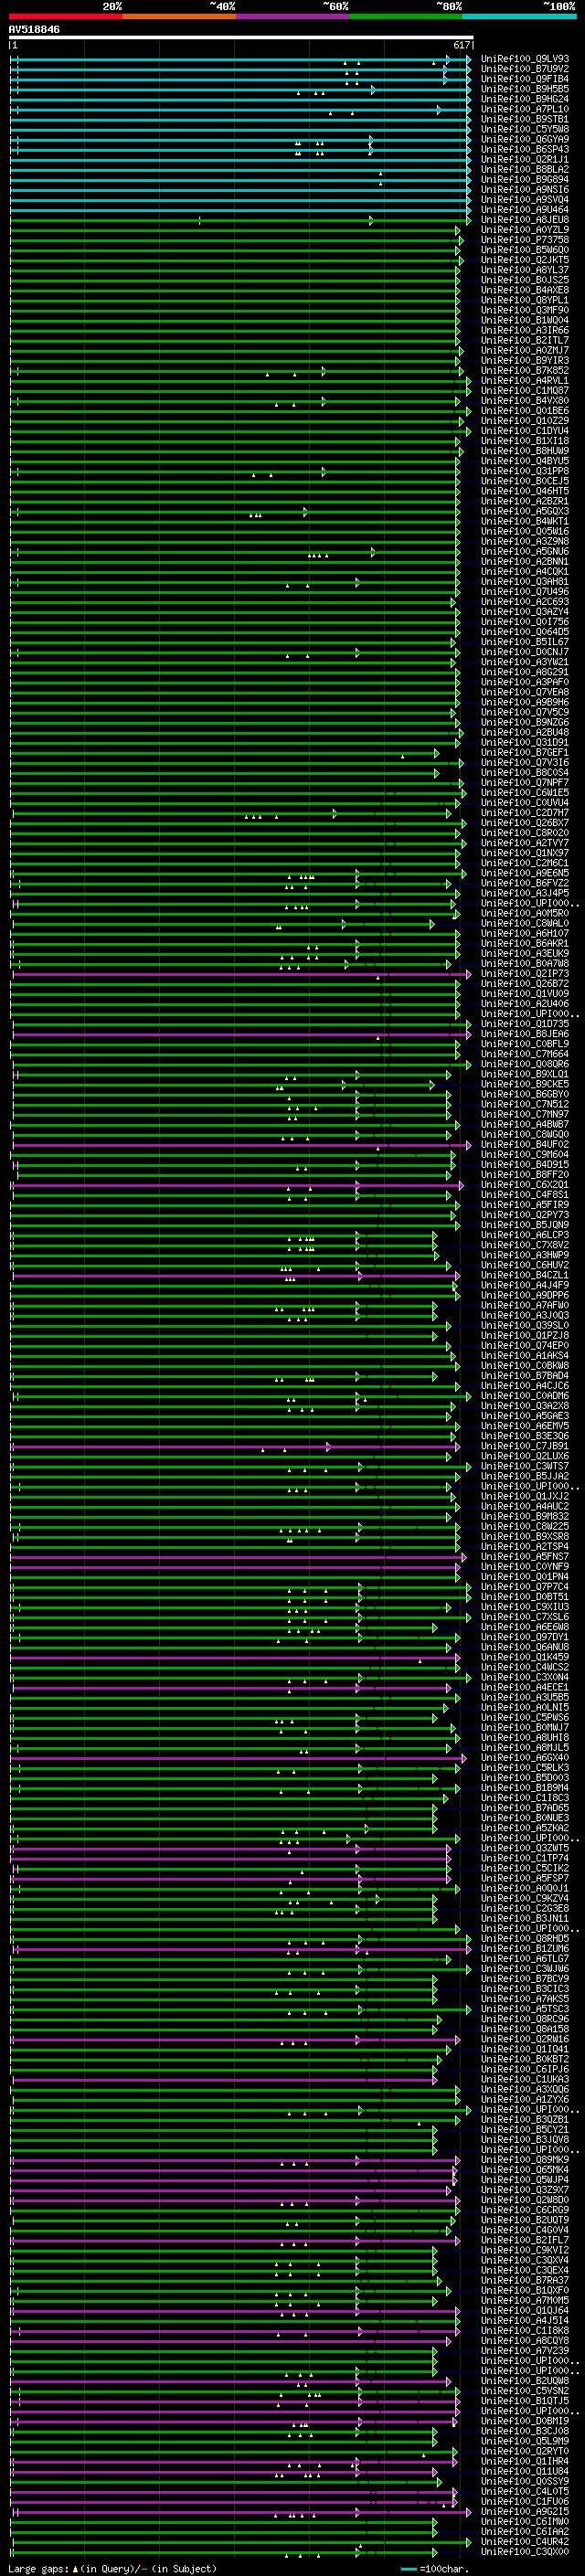This screenshot has width=585, height=2576.
Task: Select hit label UniRef100_A5GNU6
Action: pos(525,551)
